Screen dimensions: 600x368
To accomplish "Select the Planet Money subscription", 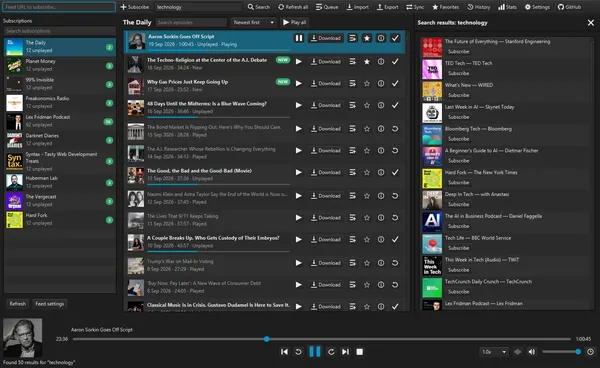I will tap(60, 65).
